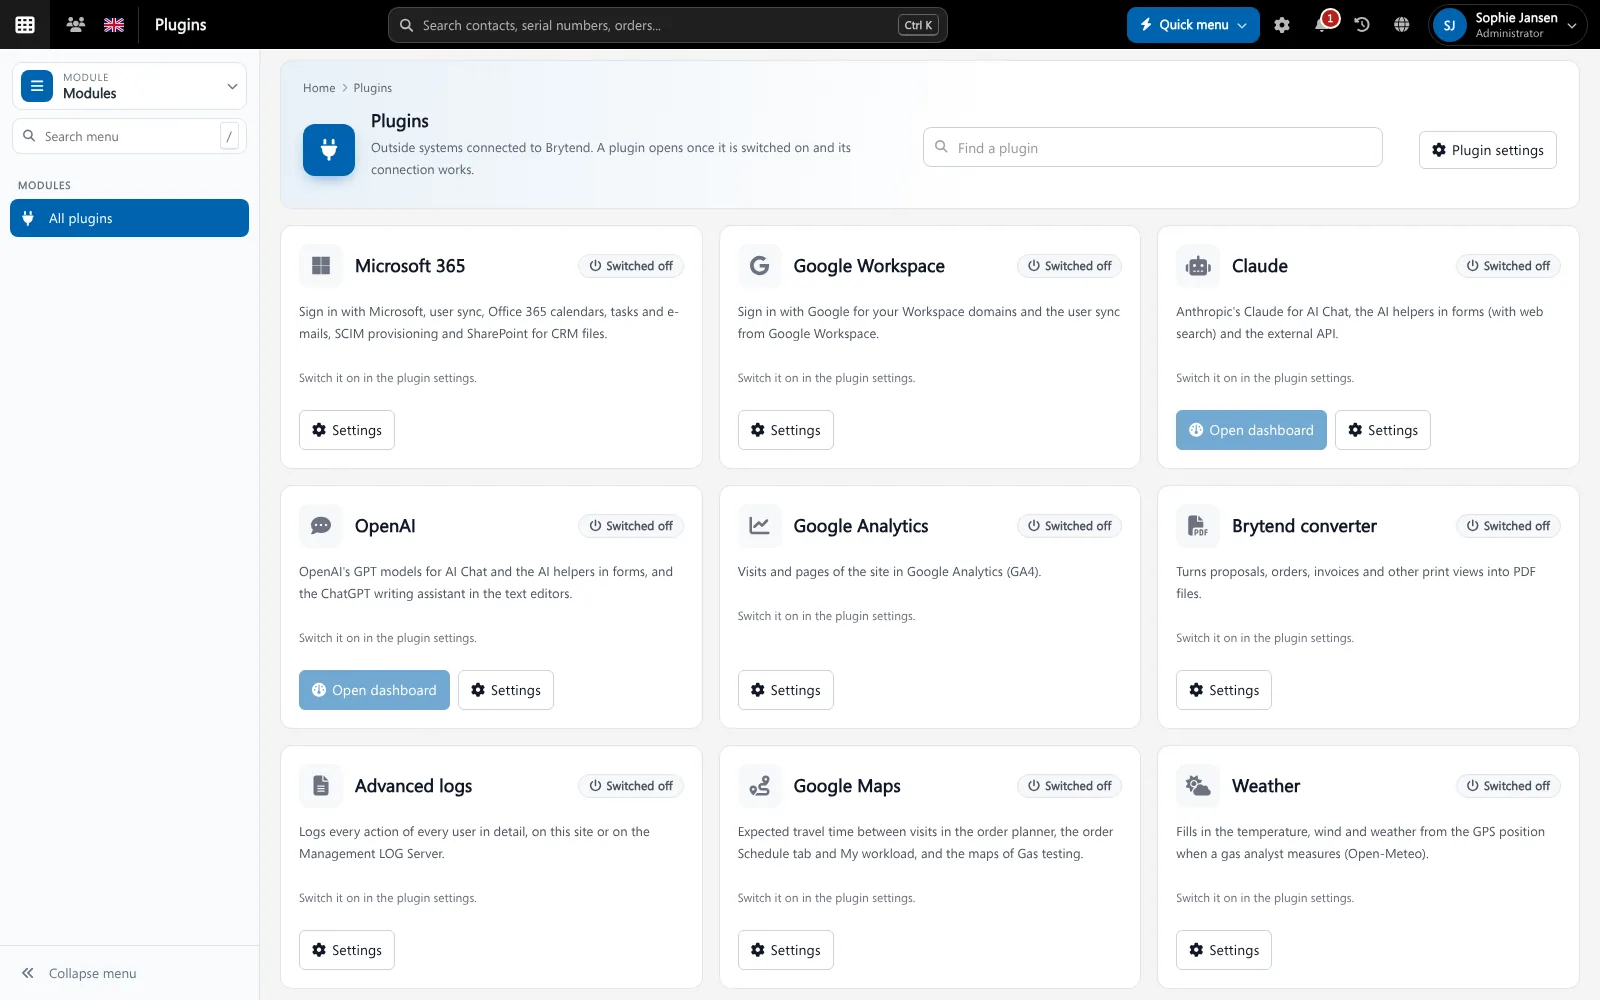Open Settings for Advanced logs
The height and width of the screenshot is (1000, 1600).
[347, 950]
